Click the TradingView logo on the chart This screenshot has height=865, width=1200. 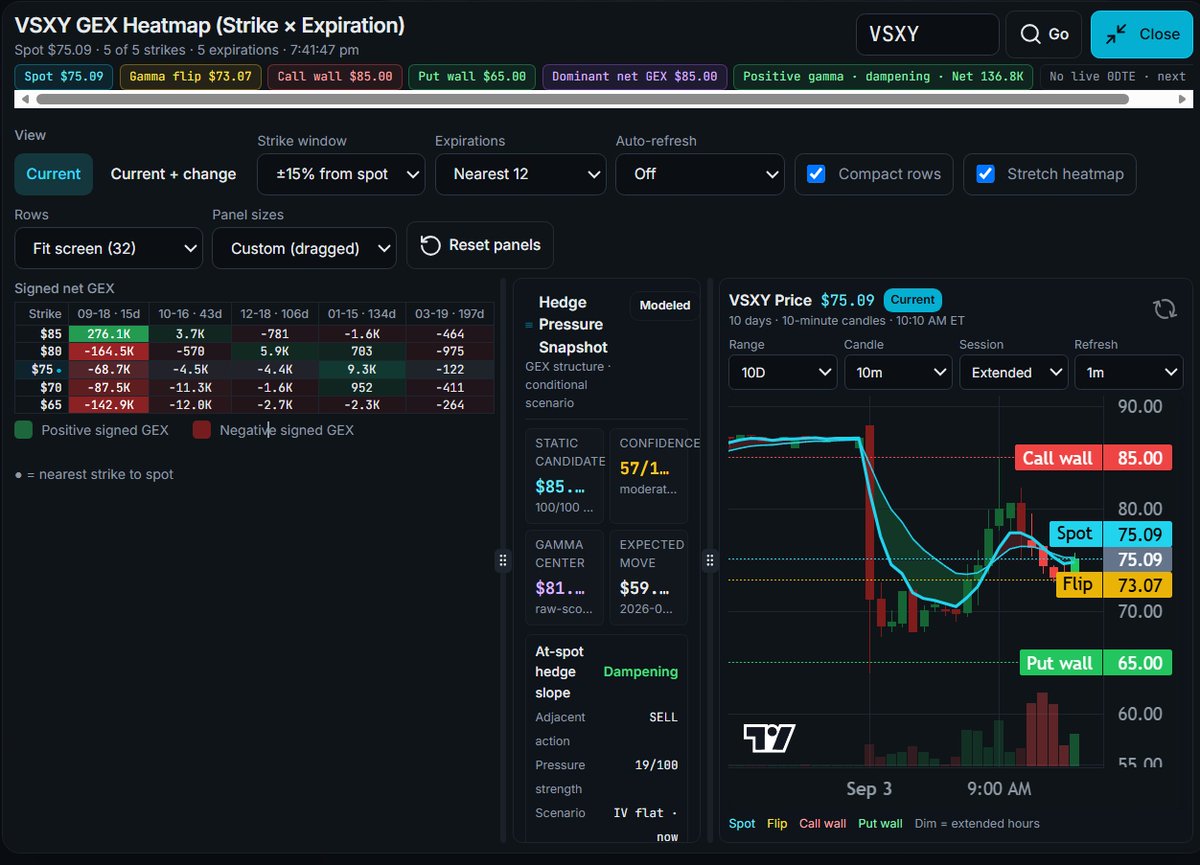769,738
